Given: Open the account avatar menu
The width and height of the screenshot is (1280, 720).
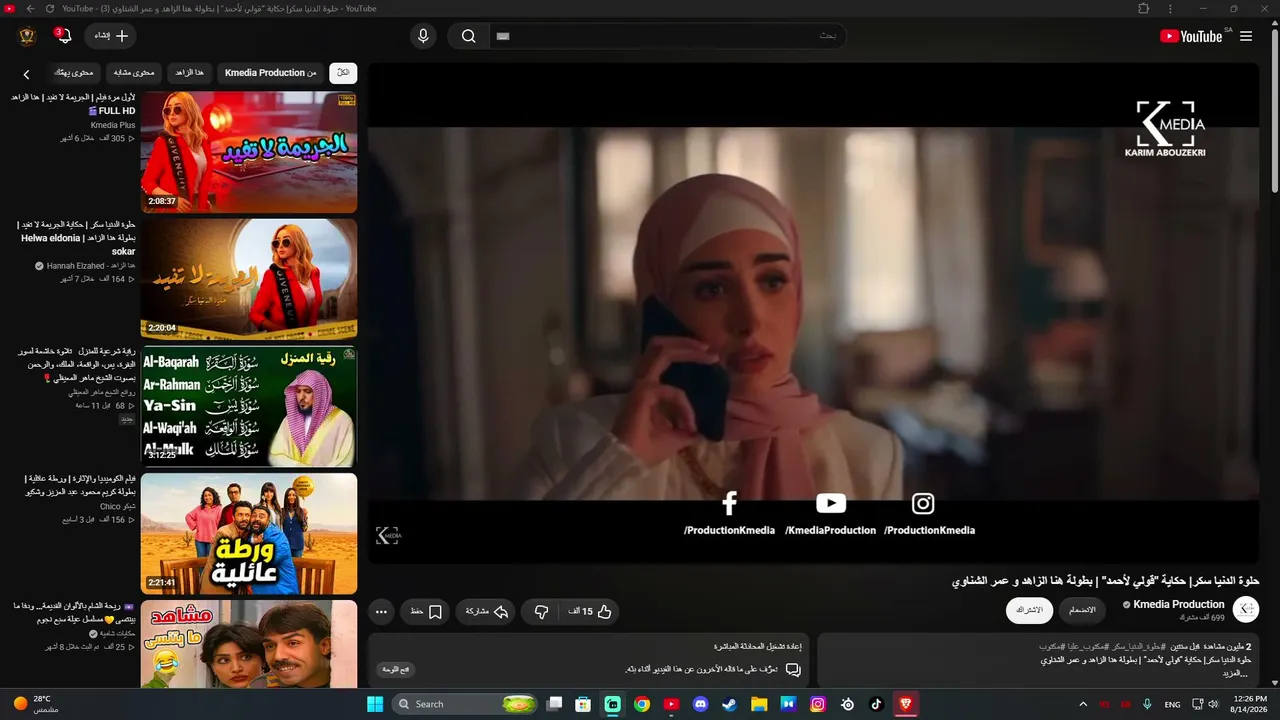Looking at the screenshot, I should coord(27,36).
